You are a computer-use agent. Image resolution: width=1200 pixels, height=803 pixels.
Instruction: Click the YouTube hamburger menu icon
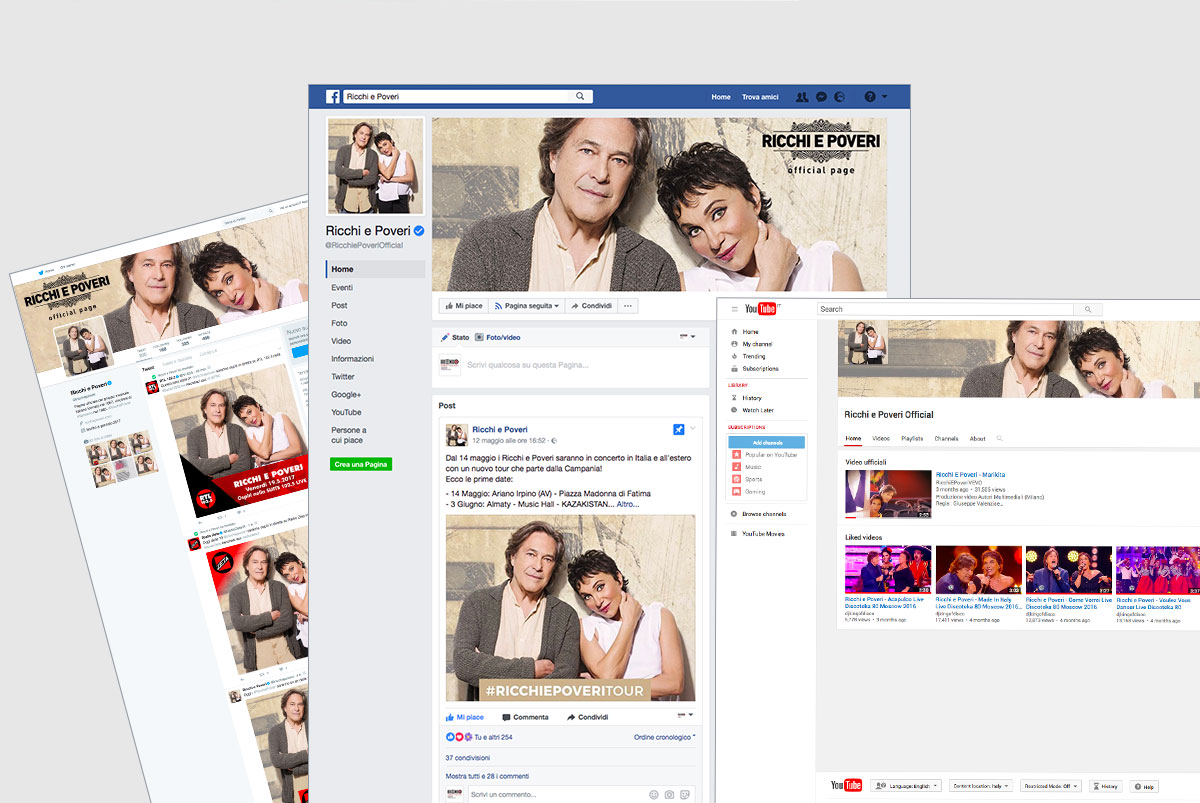coord(735,309)
